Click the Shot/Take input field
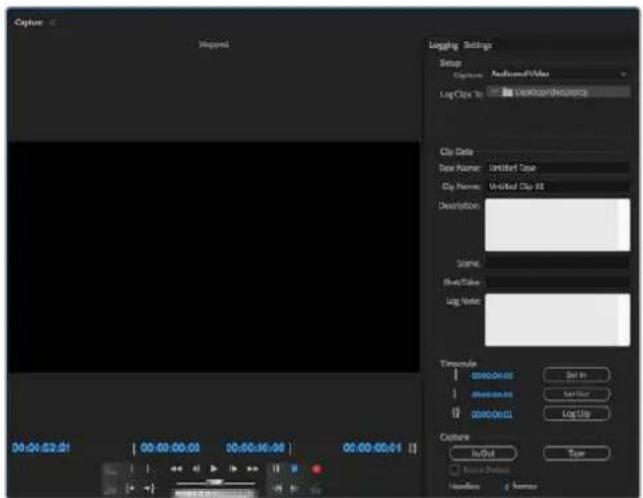The width and height of the screenshot is (643, 498). [x=558, y=282]
